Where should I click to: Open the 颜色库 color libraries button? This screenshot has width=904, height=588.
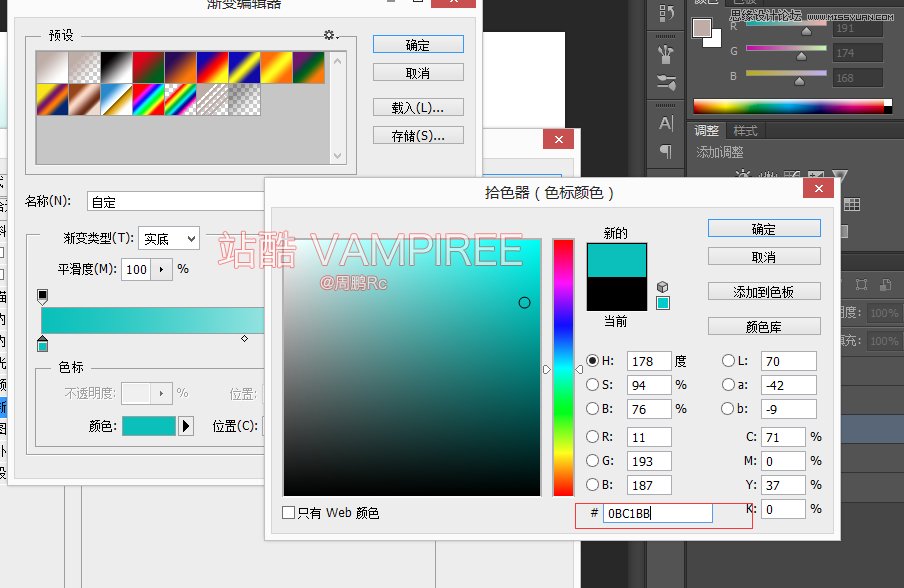click(x=764, y=327)
